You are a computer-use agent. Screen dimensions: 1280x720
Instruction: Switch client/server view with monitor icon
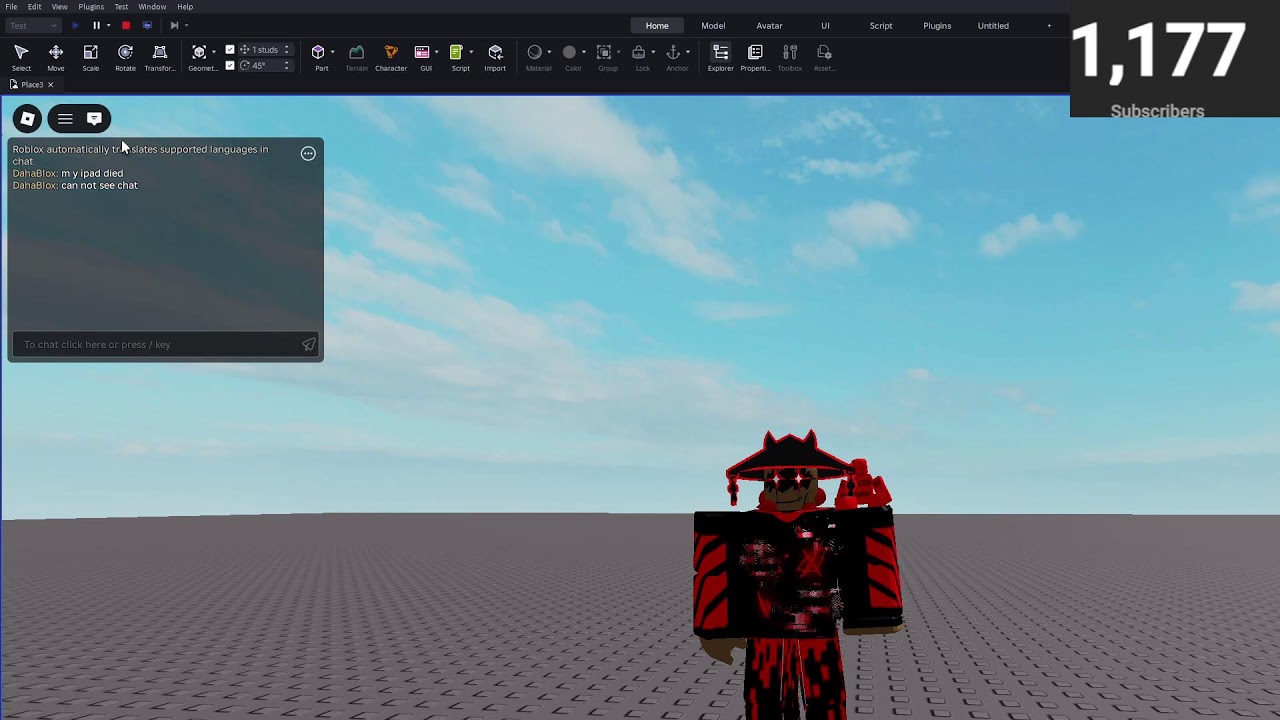147,25
